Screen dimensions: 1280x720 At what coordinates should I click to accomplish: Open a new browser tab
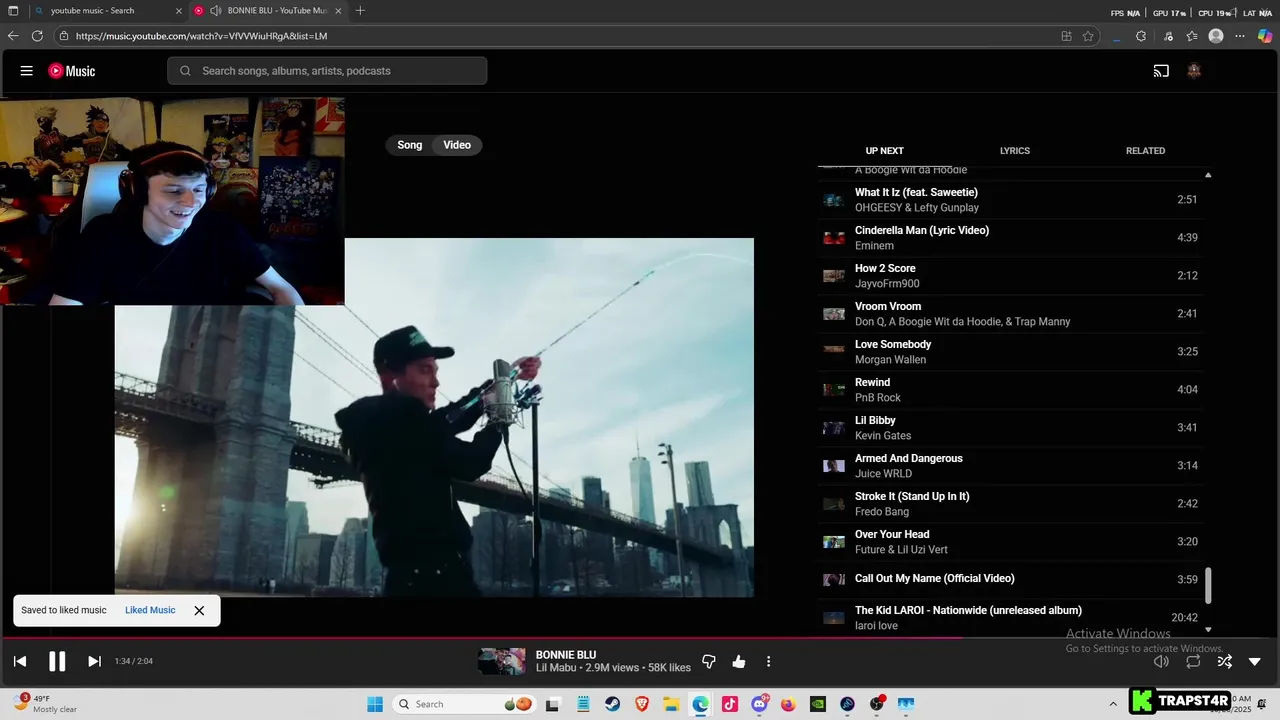360,11
